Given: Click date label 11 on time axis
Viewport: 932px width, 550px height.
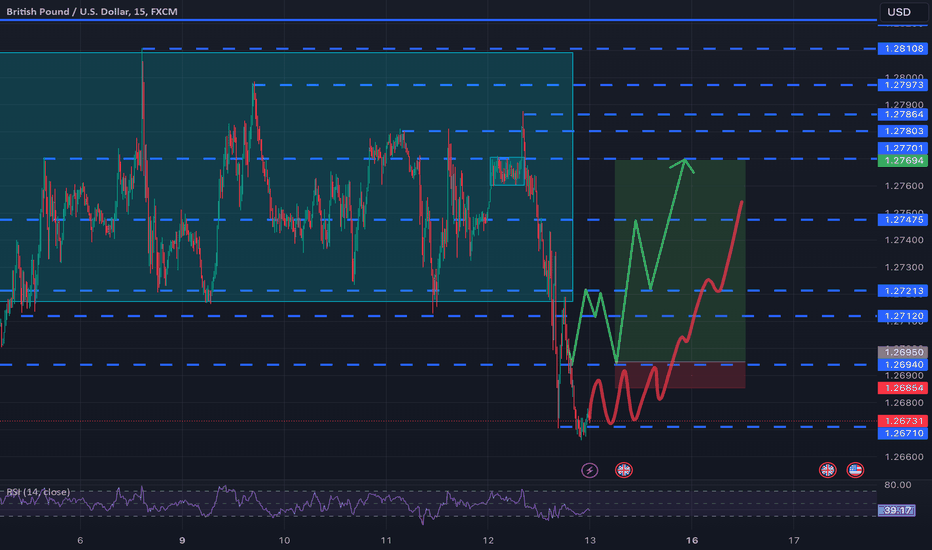Looking at the screenshot, I should click(x=386, y=540).
